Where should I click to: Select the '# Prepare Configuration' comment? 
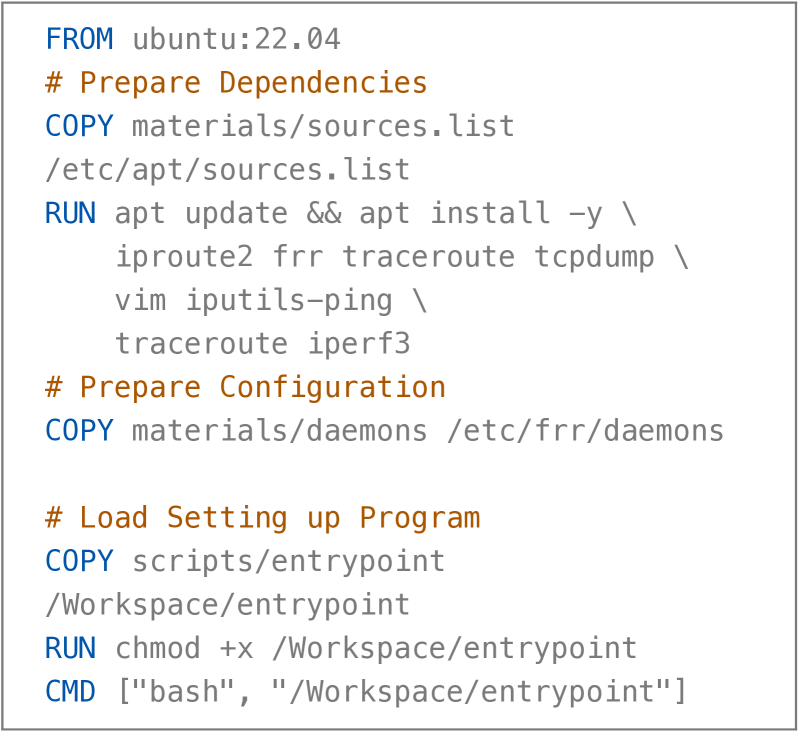(245, 388)
